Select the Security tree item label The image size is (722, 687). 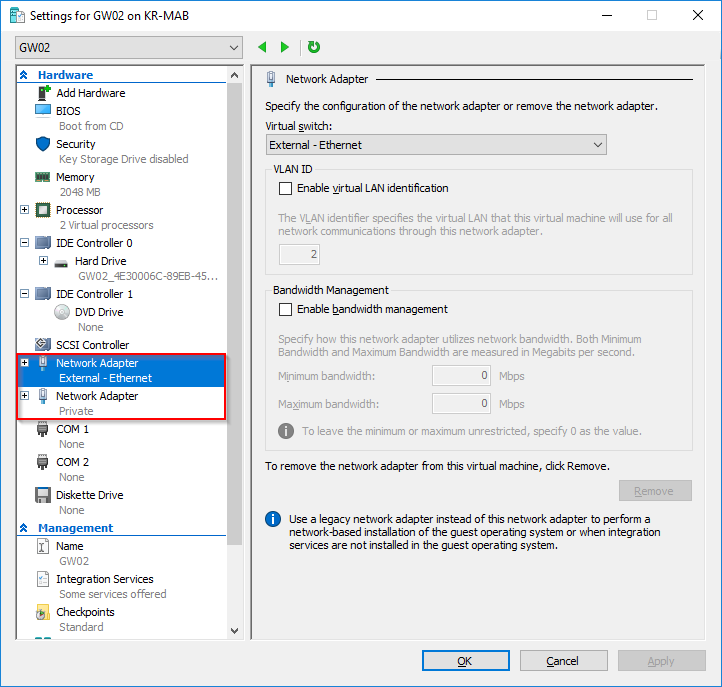tap(76, 144)
